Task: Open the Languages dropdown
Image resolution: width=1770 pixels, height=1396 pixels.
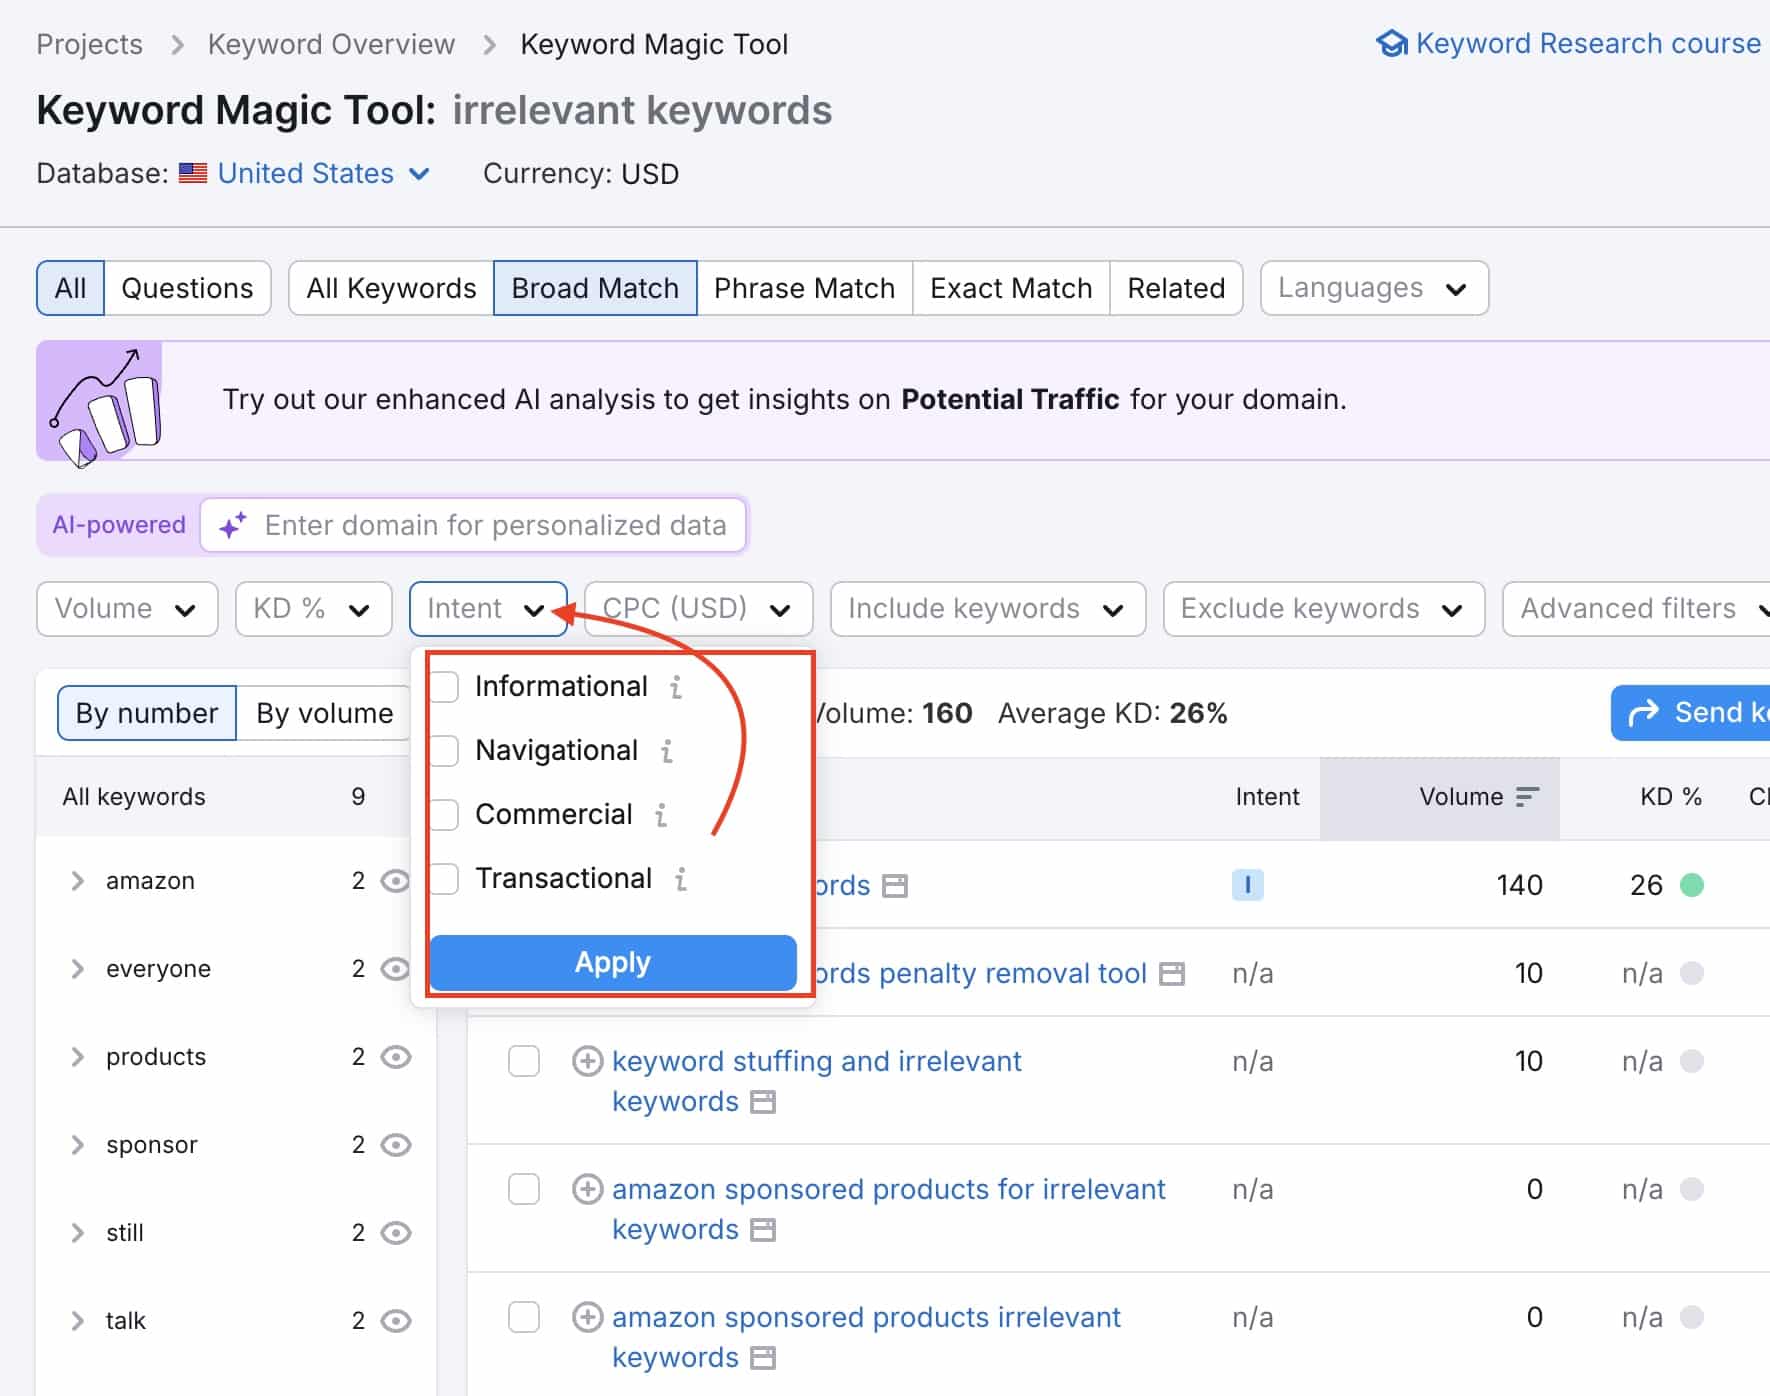Action: click(x=1374, y=288)
